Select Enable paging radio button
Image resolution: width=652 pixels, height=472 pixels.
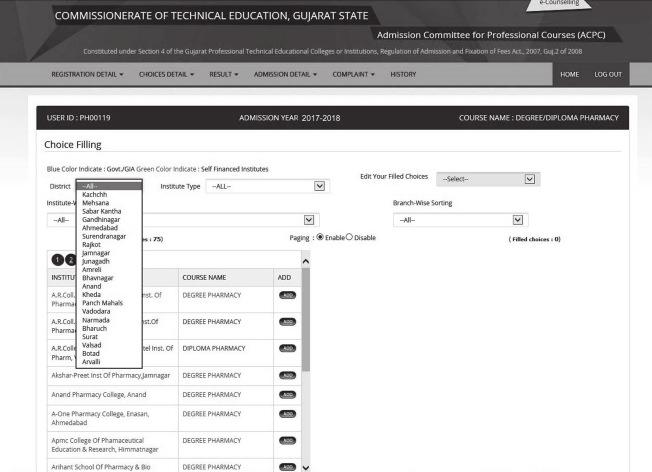(x=320, y=237)
